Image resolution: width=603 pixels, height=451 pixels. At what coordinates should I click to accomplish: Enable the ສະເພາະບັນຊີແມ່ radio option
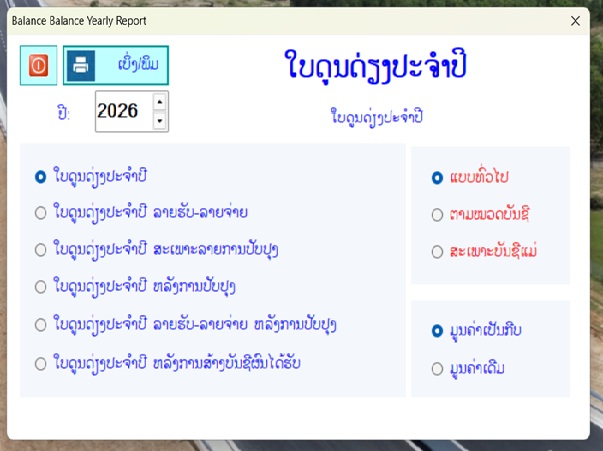[437, 251]
